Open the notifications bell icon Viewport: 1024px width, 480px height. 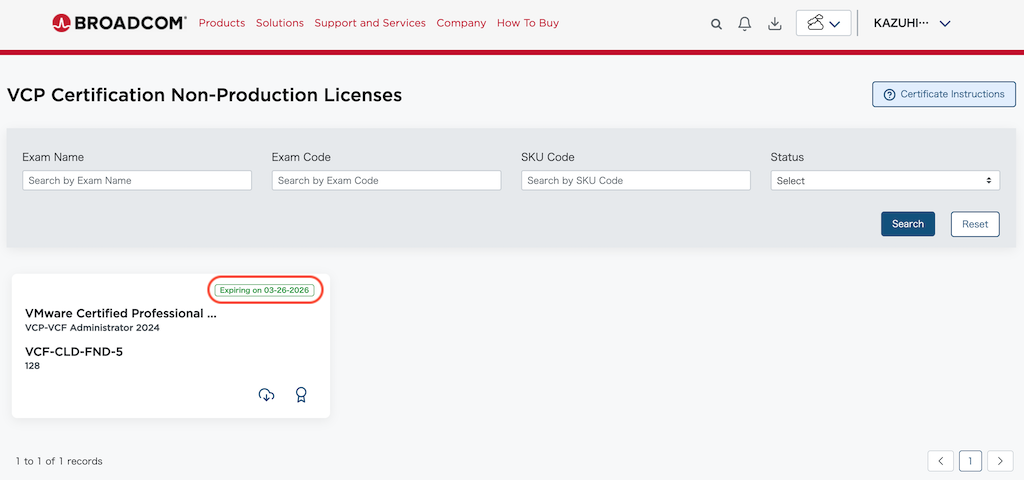coord(744,24)
